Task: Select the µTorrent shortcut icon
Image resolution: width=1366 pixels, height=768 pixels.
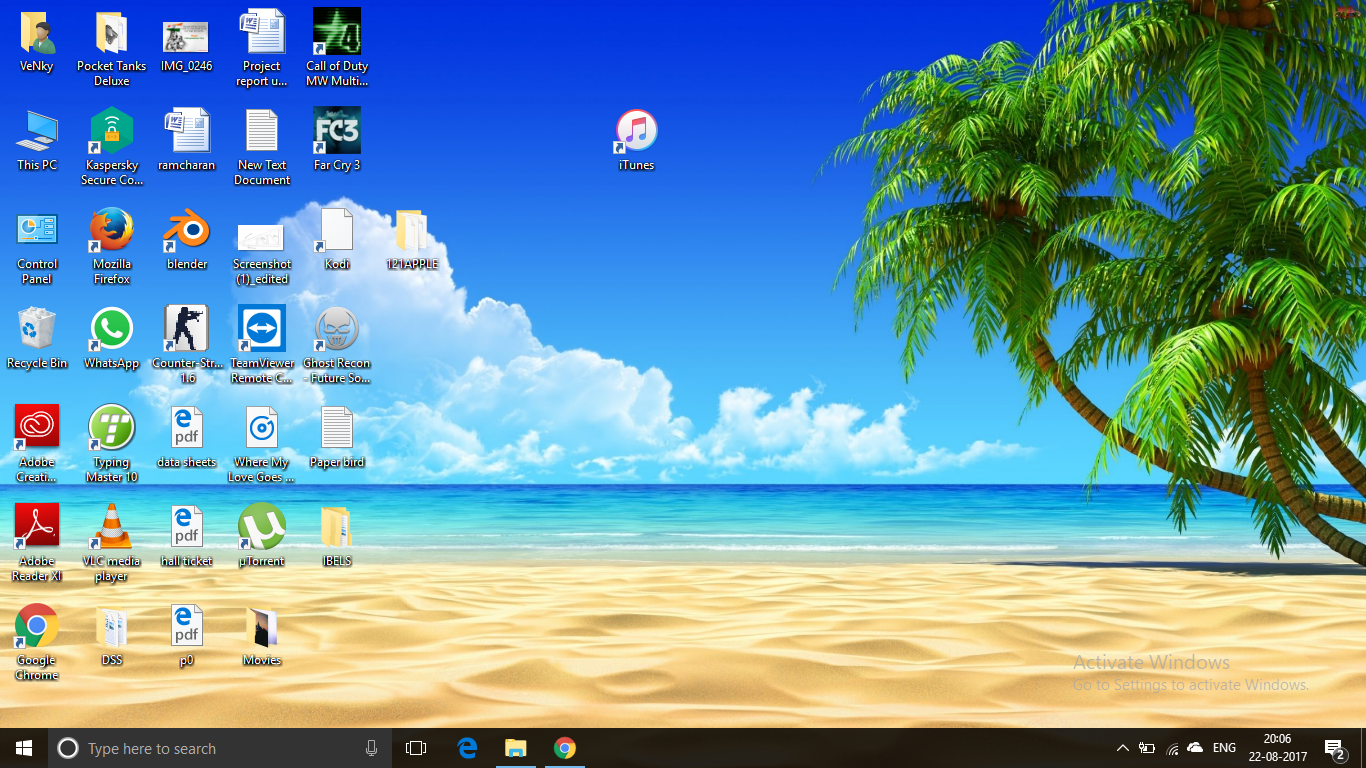Action: [x=262, y=537]
